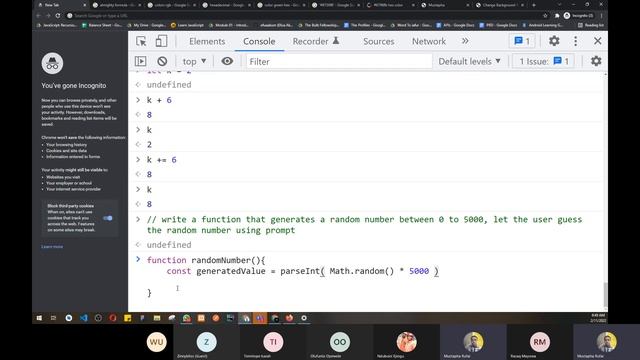Open a new browser tab with plus button
Viewport: 640px width, 360px height.
(x=534, y=5)
